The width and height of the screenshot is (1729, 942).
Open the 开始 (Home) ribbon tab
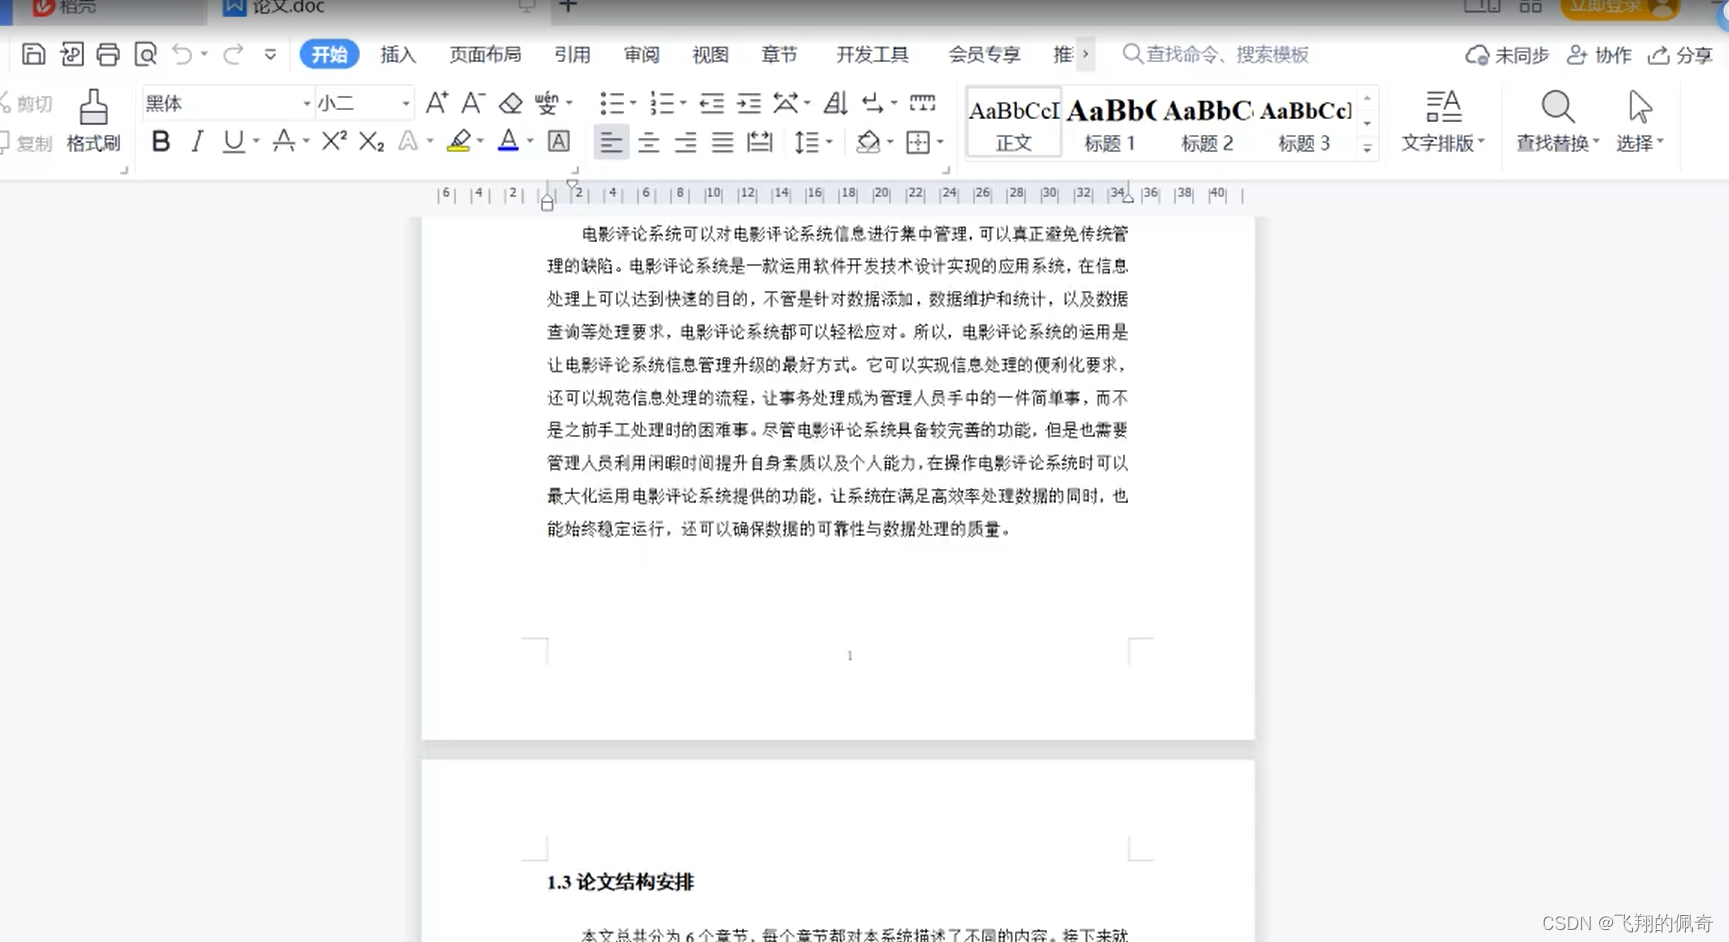coord(329,54)
